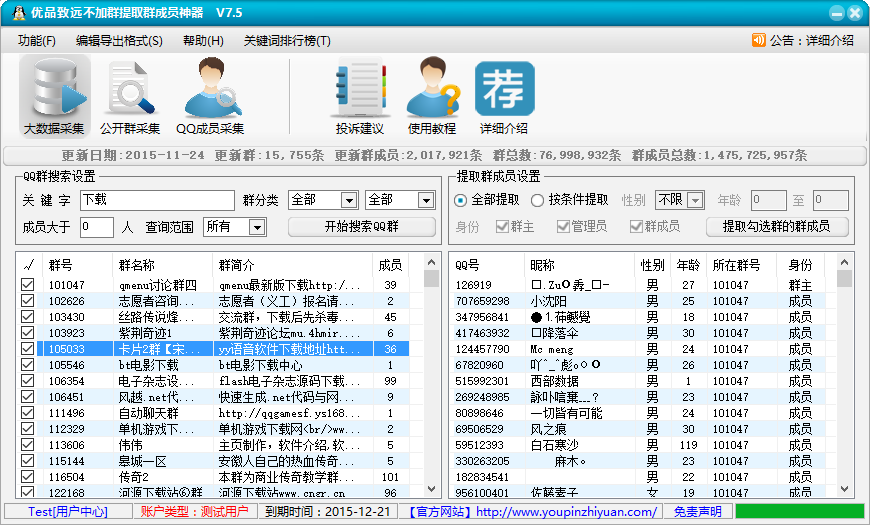Viewport: 870px width, 525px height.
Task: Open the 功能(F) menu
Action: (37, 40)
